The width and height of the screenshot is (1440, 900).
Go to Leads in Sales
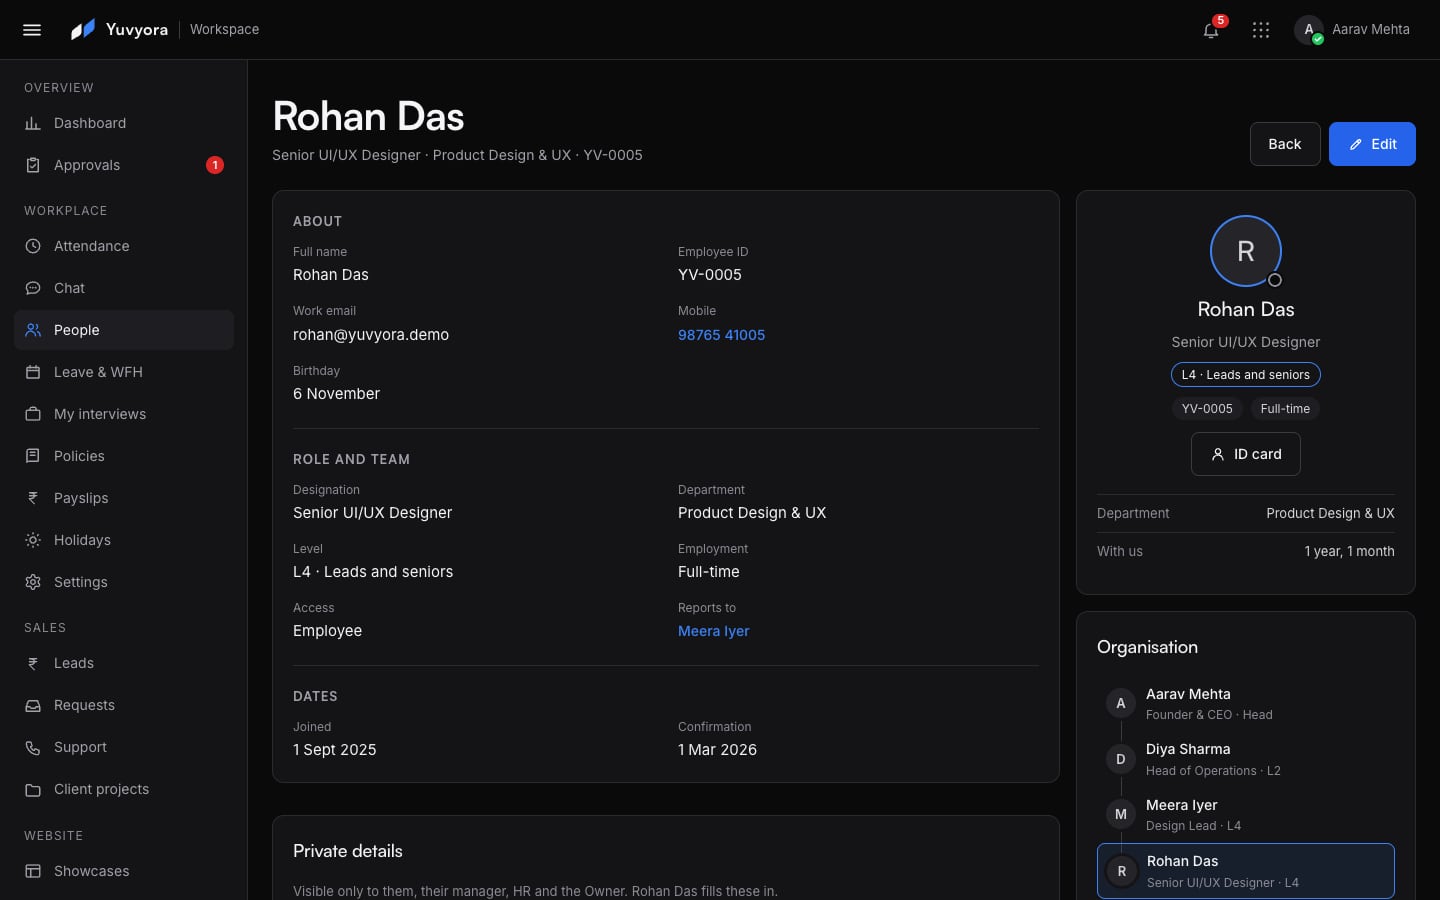pos(124,663)
